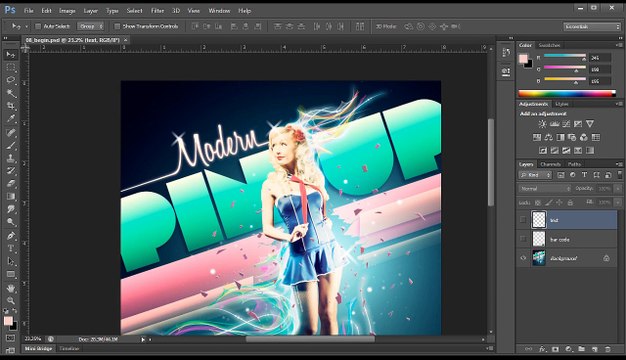Screen dimensions: 626x360
Task: Open the Normal blend mode dropdown
Action: (545, 188)
